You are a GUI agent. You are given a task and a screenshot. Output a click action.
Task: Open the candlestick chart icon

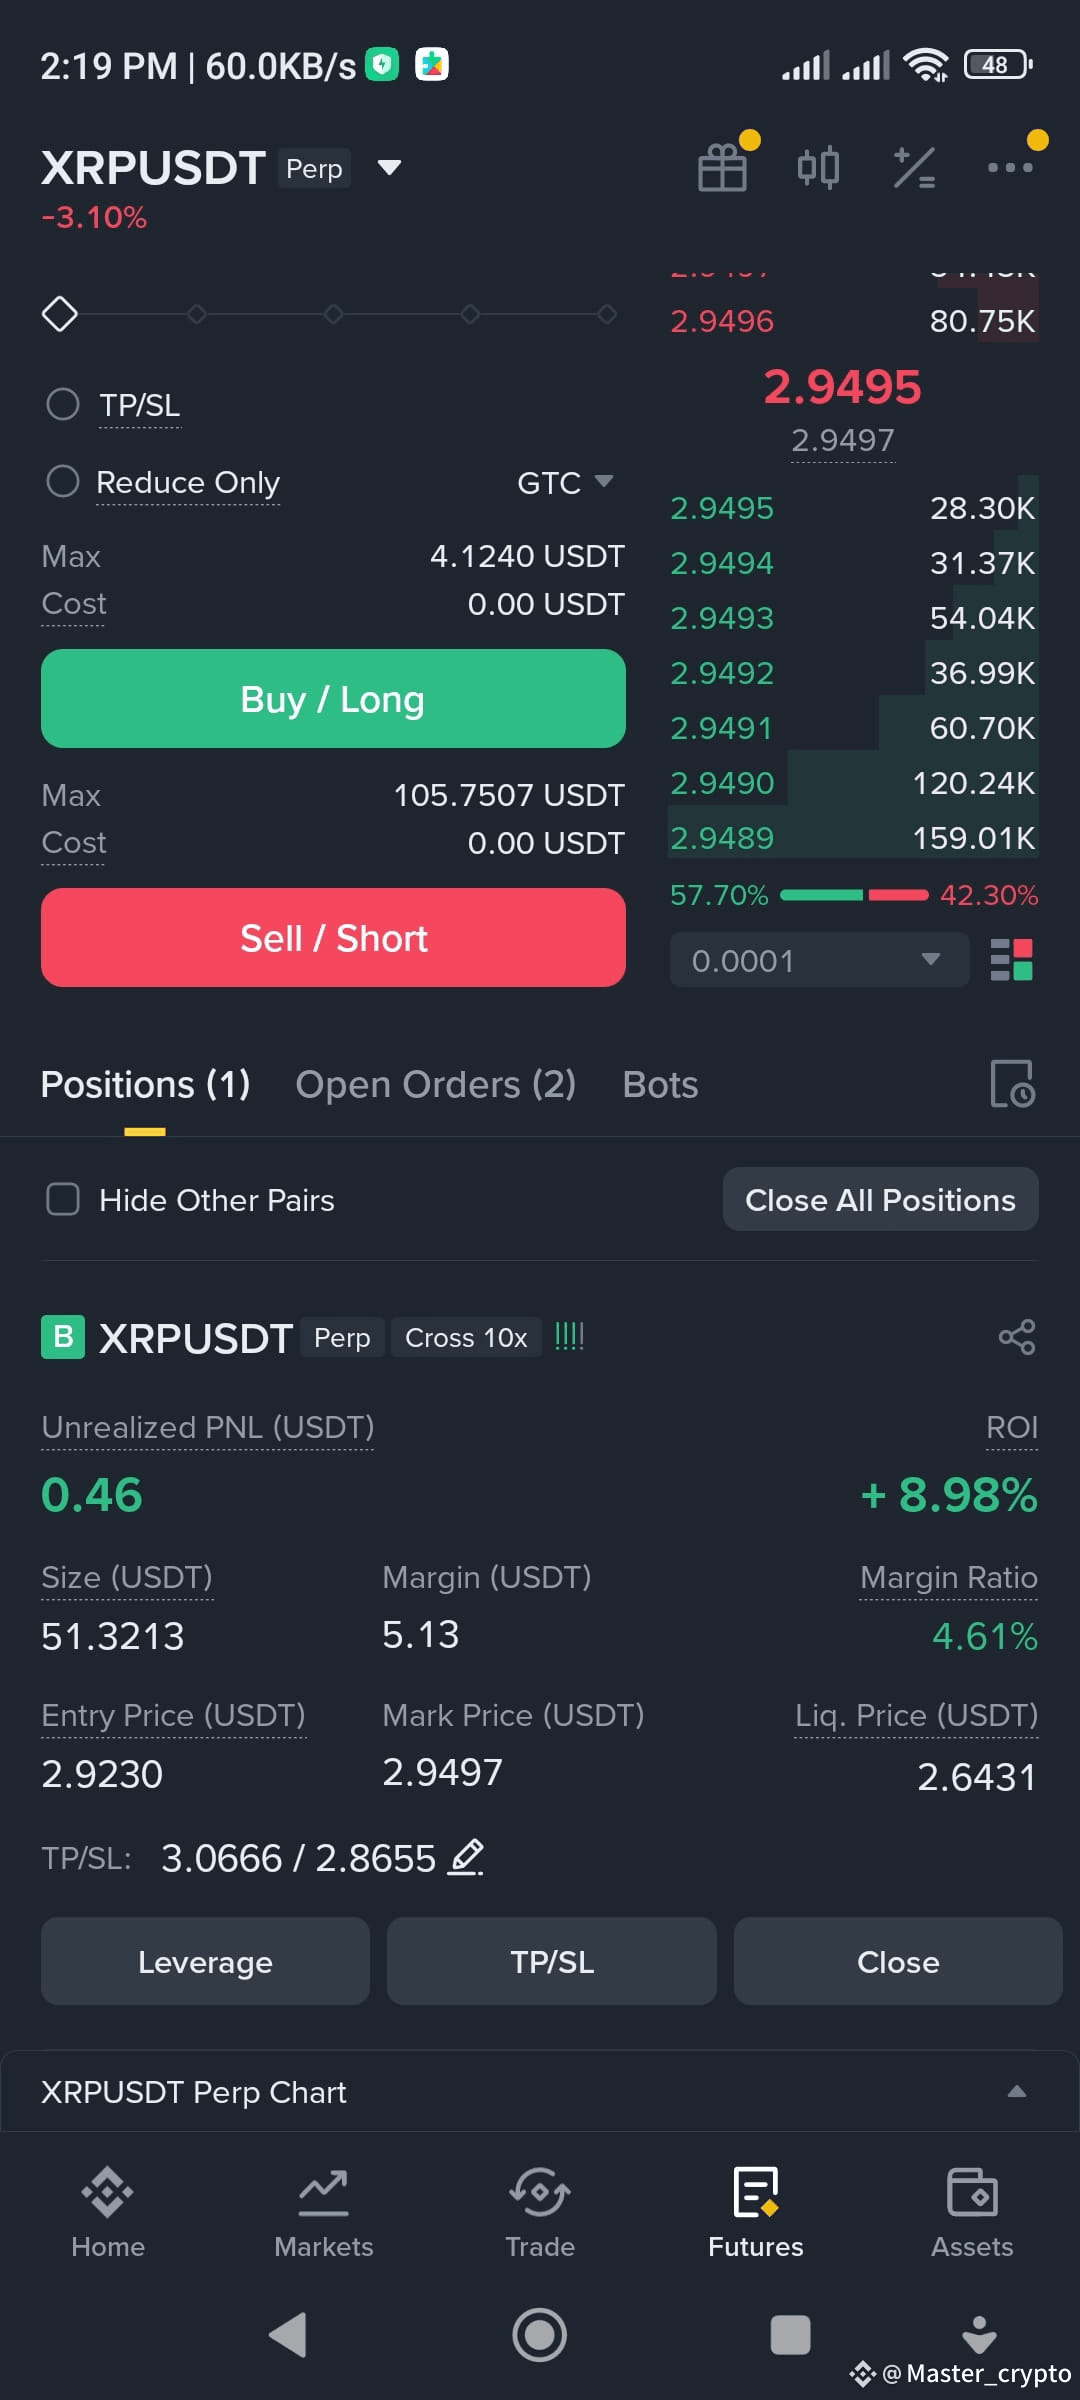pos(818,167)
